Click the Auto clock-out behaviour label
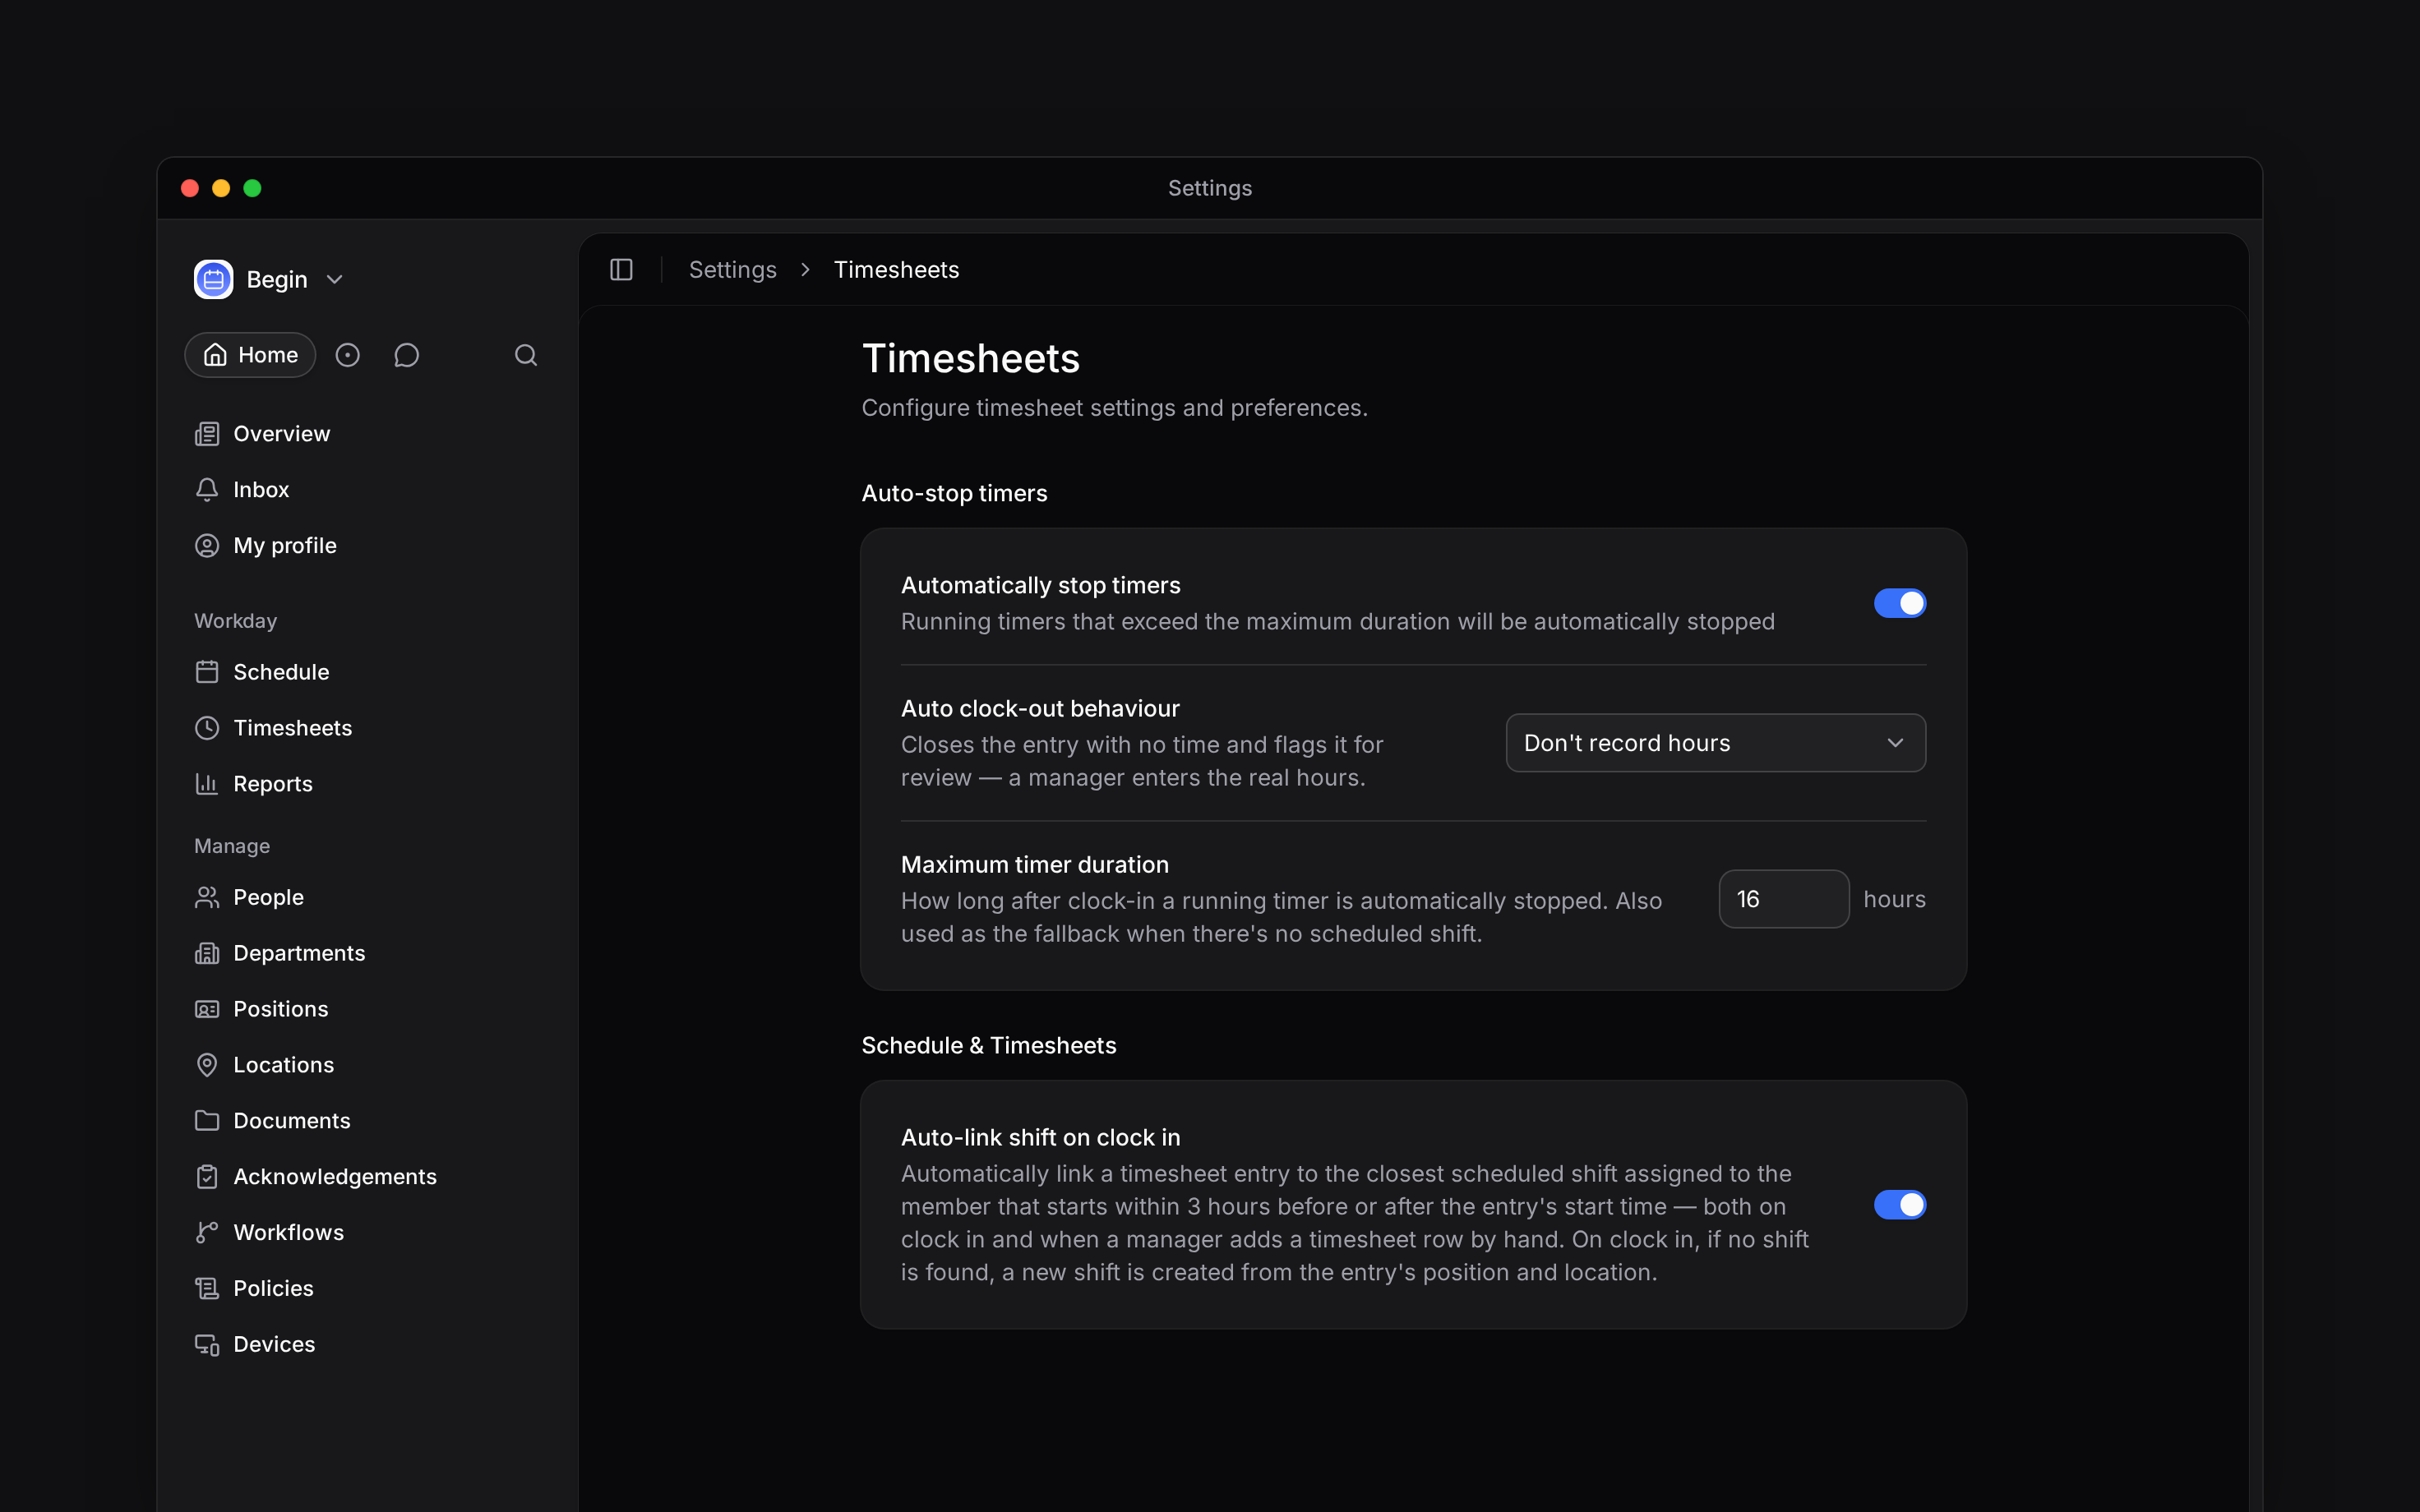The image size is (2420, 1512). pyautogui.click(x=1040, y=709)
